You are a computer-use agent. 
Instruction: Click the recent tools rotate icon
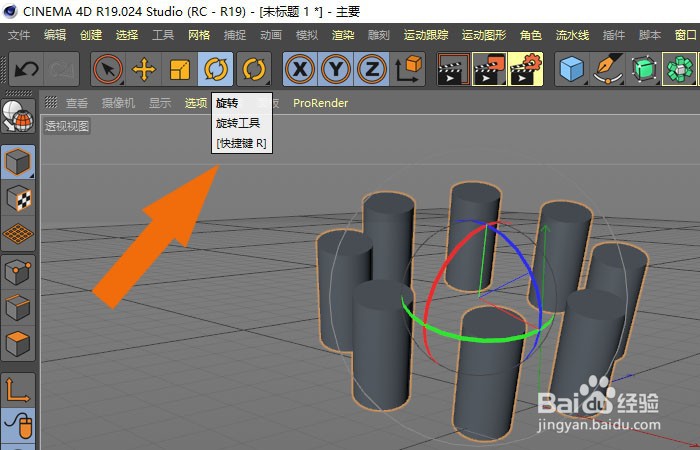click(254, 69)
